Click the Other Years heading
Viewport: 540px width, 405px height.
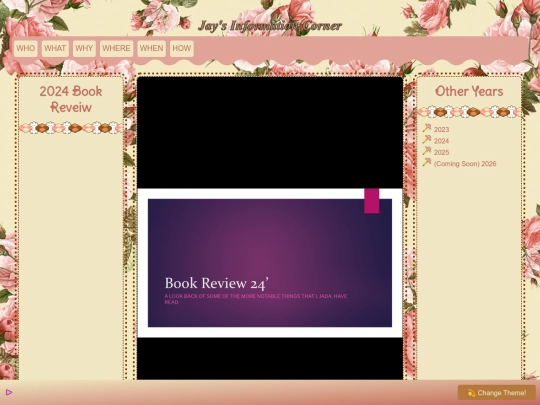(469, 91)
